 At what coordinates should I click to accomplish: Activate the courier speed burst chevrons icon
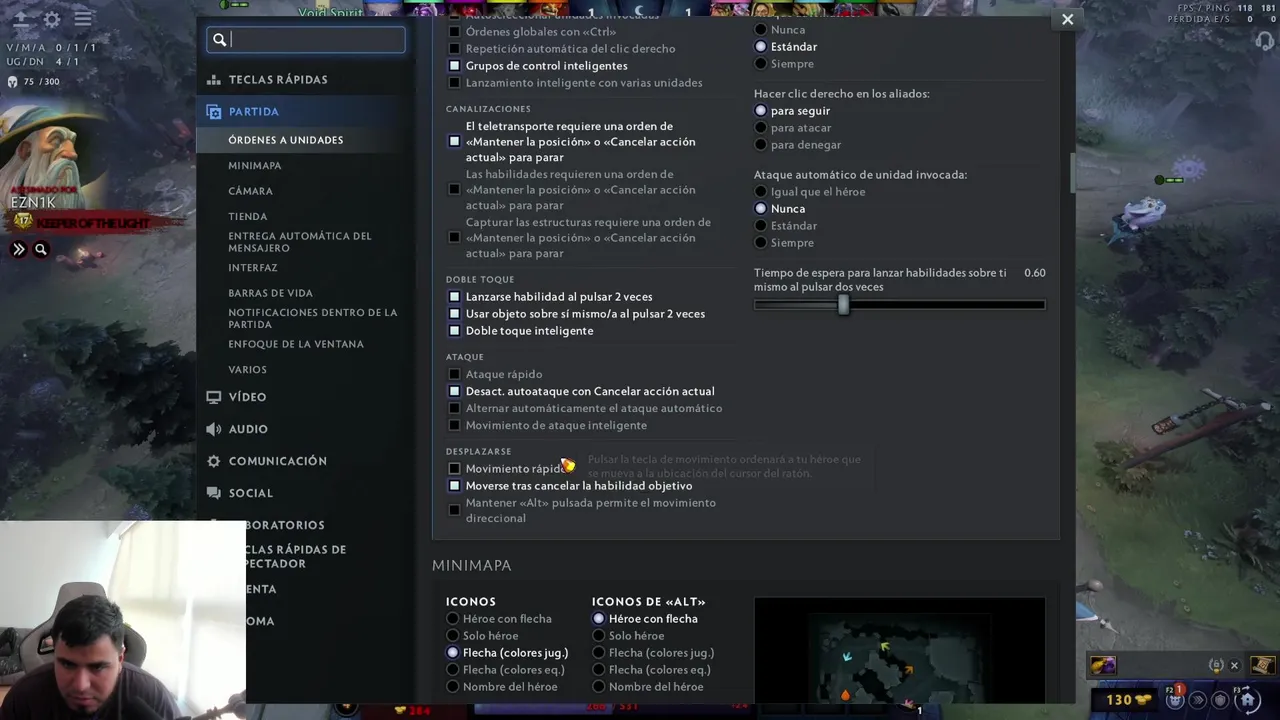1197,700
